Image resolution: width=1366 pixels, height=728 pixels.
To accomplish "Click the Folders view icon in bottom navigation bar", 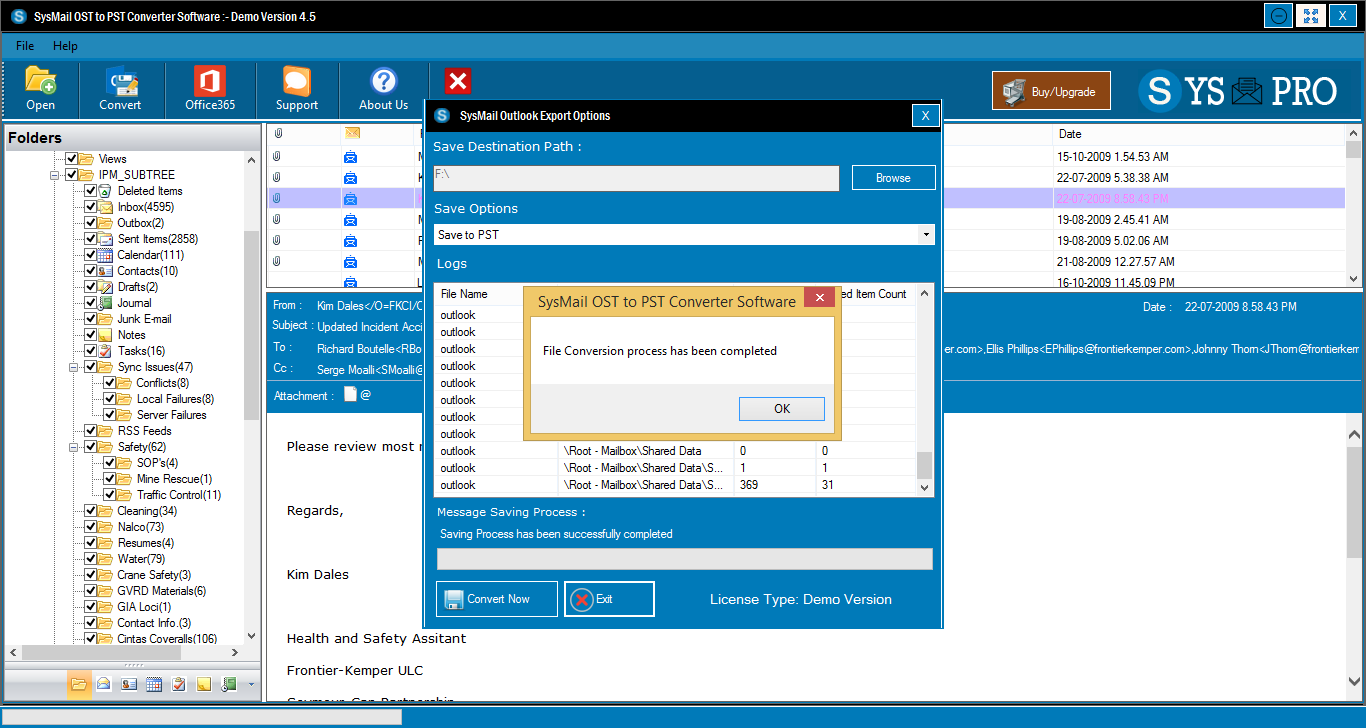I will point(79,684).
